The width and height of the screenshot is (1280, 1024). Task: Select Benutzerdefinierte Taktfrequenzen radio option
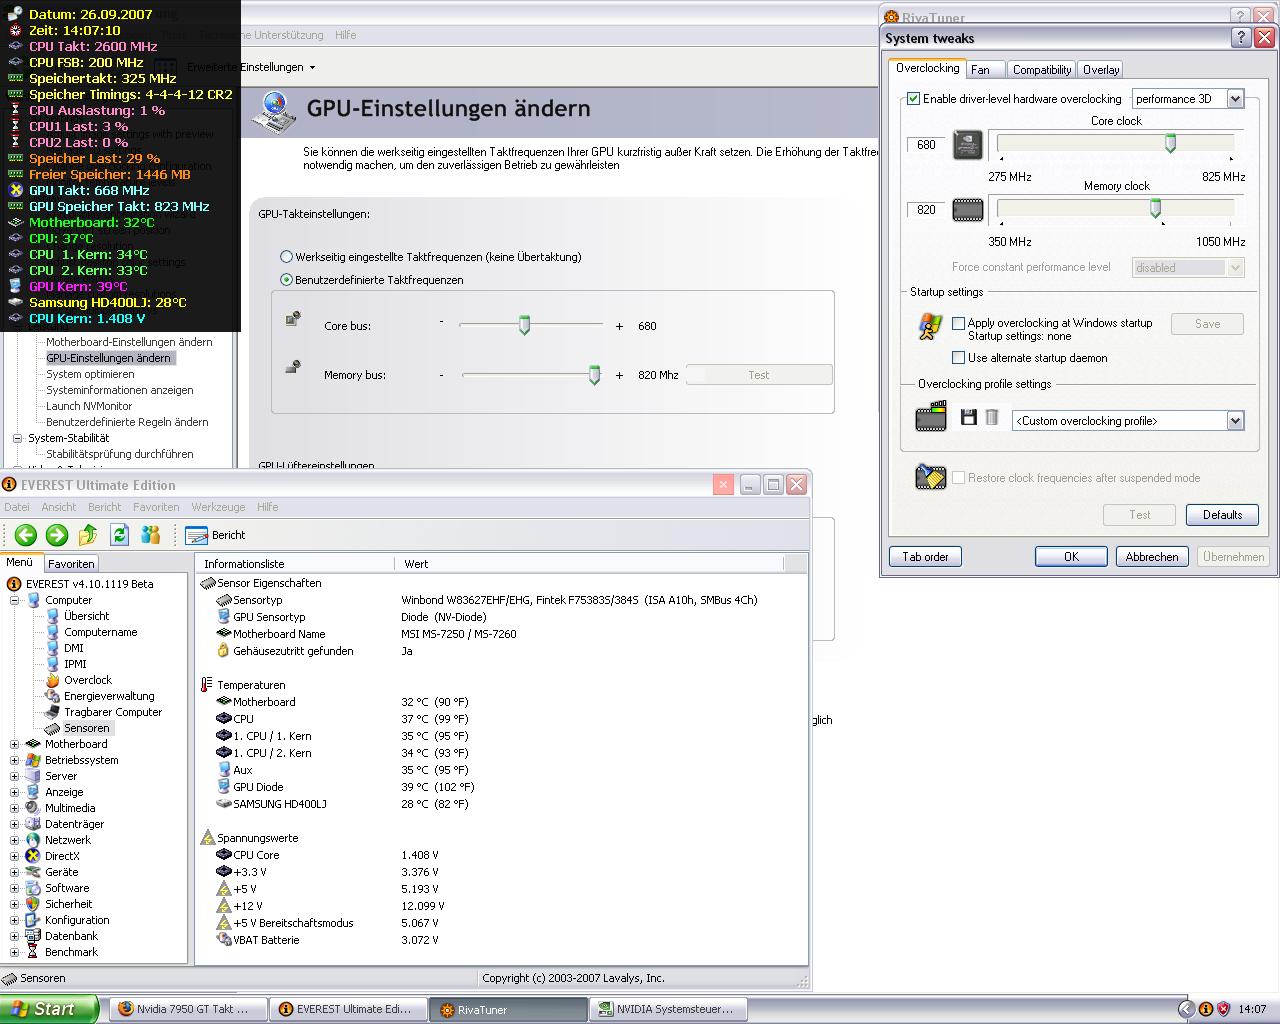point(287,280)
